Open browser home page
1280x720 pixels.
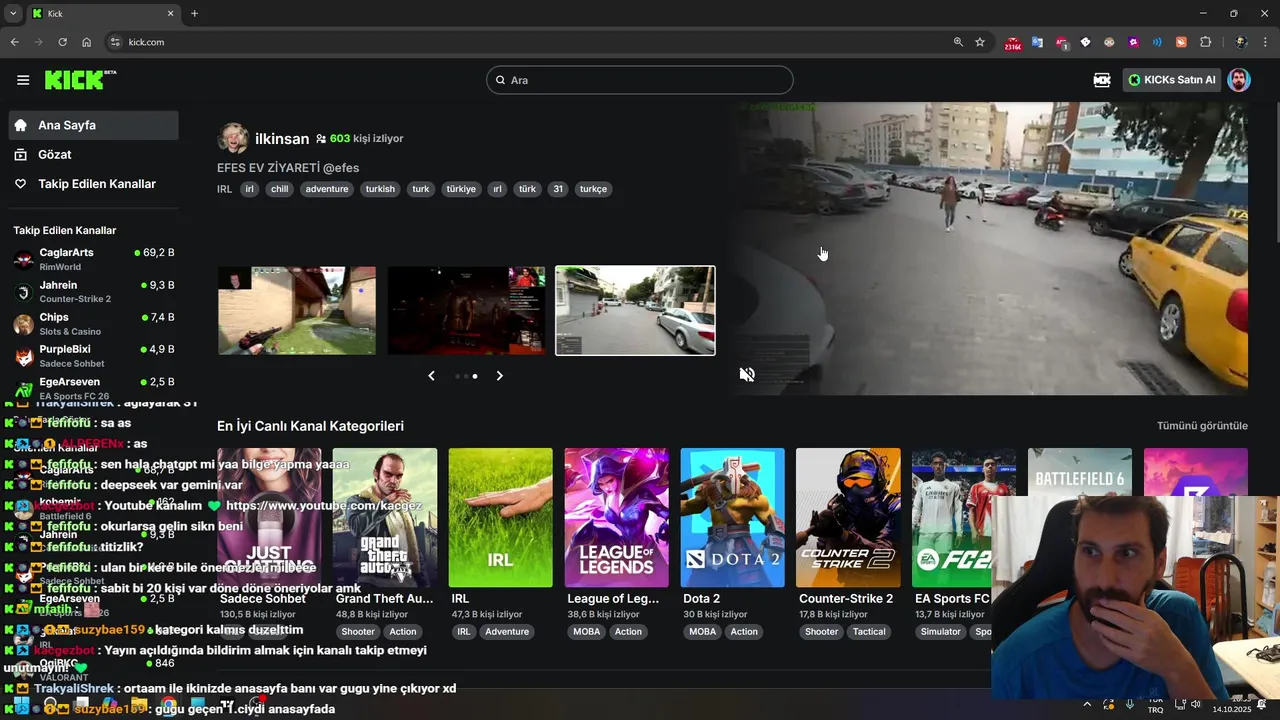87,42
